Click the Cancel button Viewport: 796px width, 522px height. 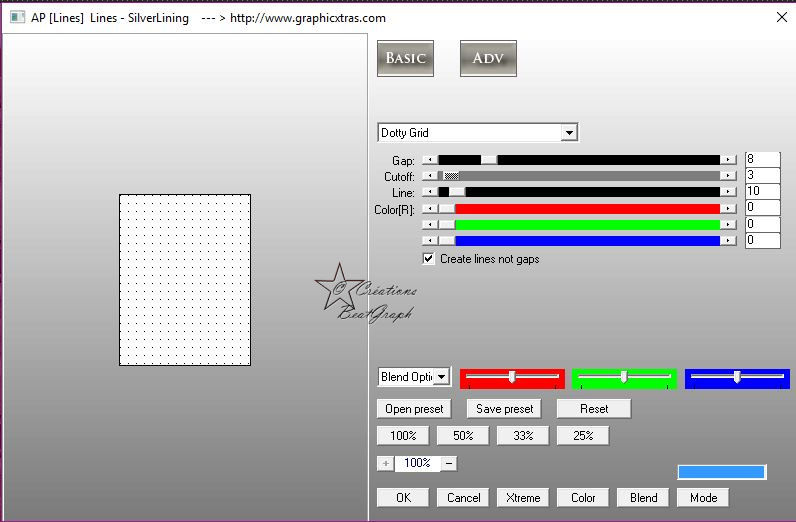click(x=463, y=498)
